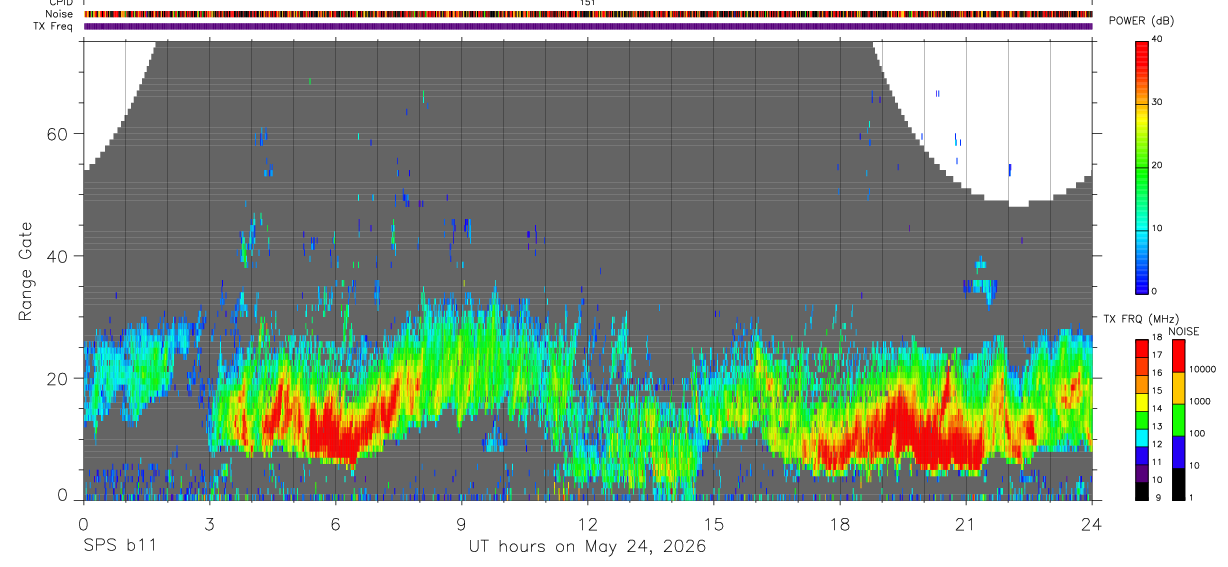Click the '18' tick on the TX FRQ scale

(1155, 339)
